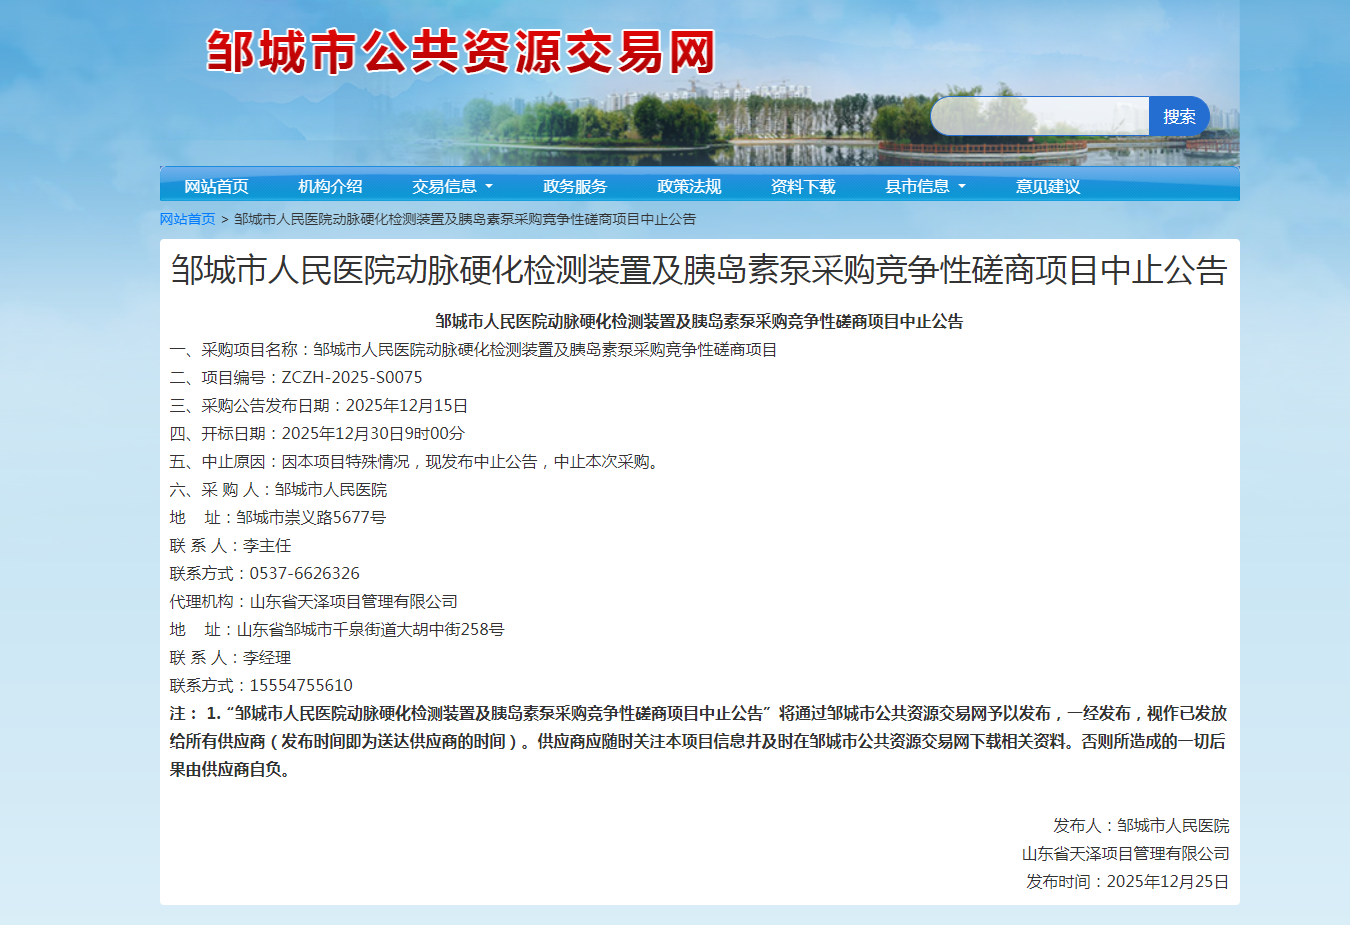Open the 资料下载 download section

tap(803, 186)
